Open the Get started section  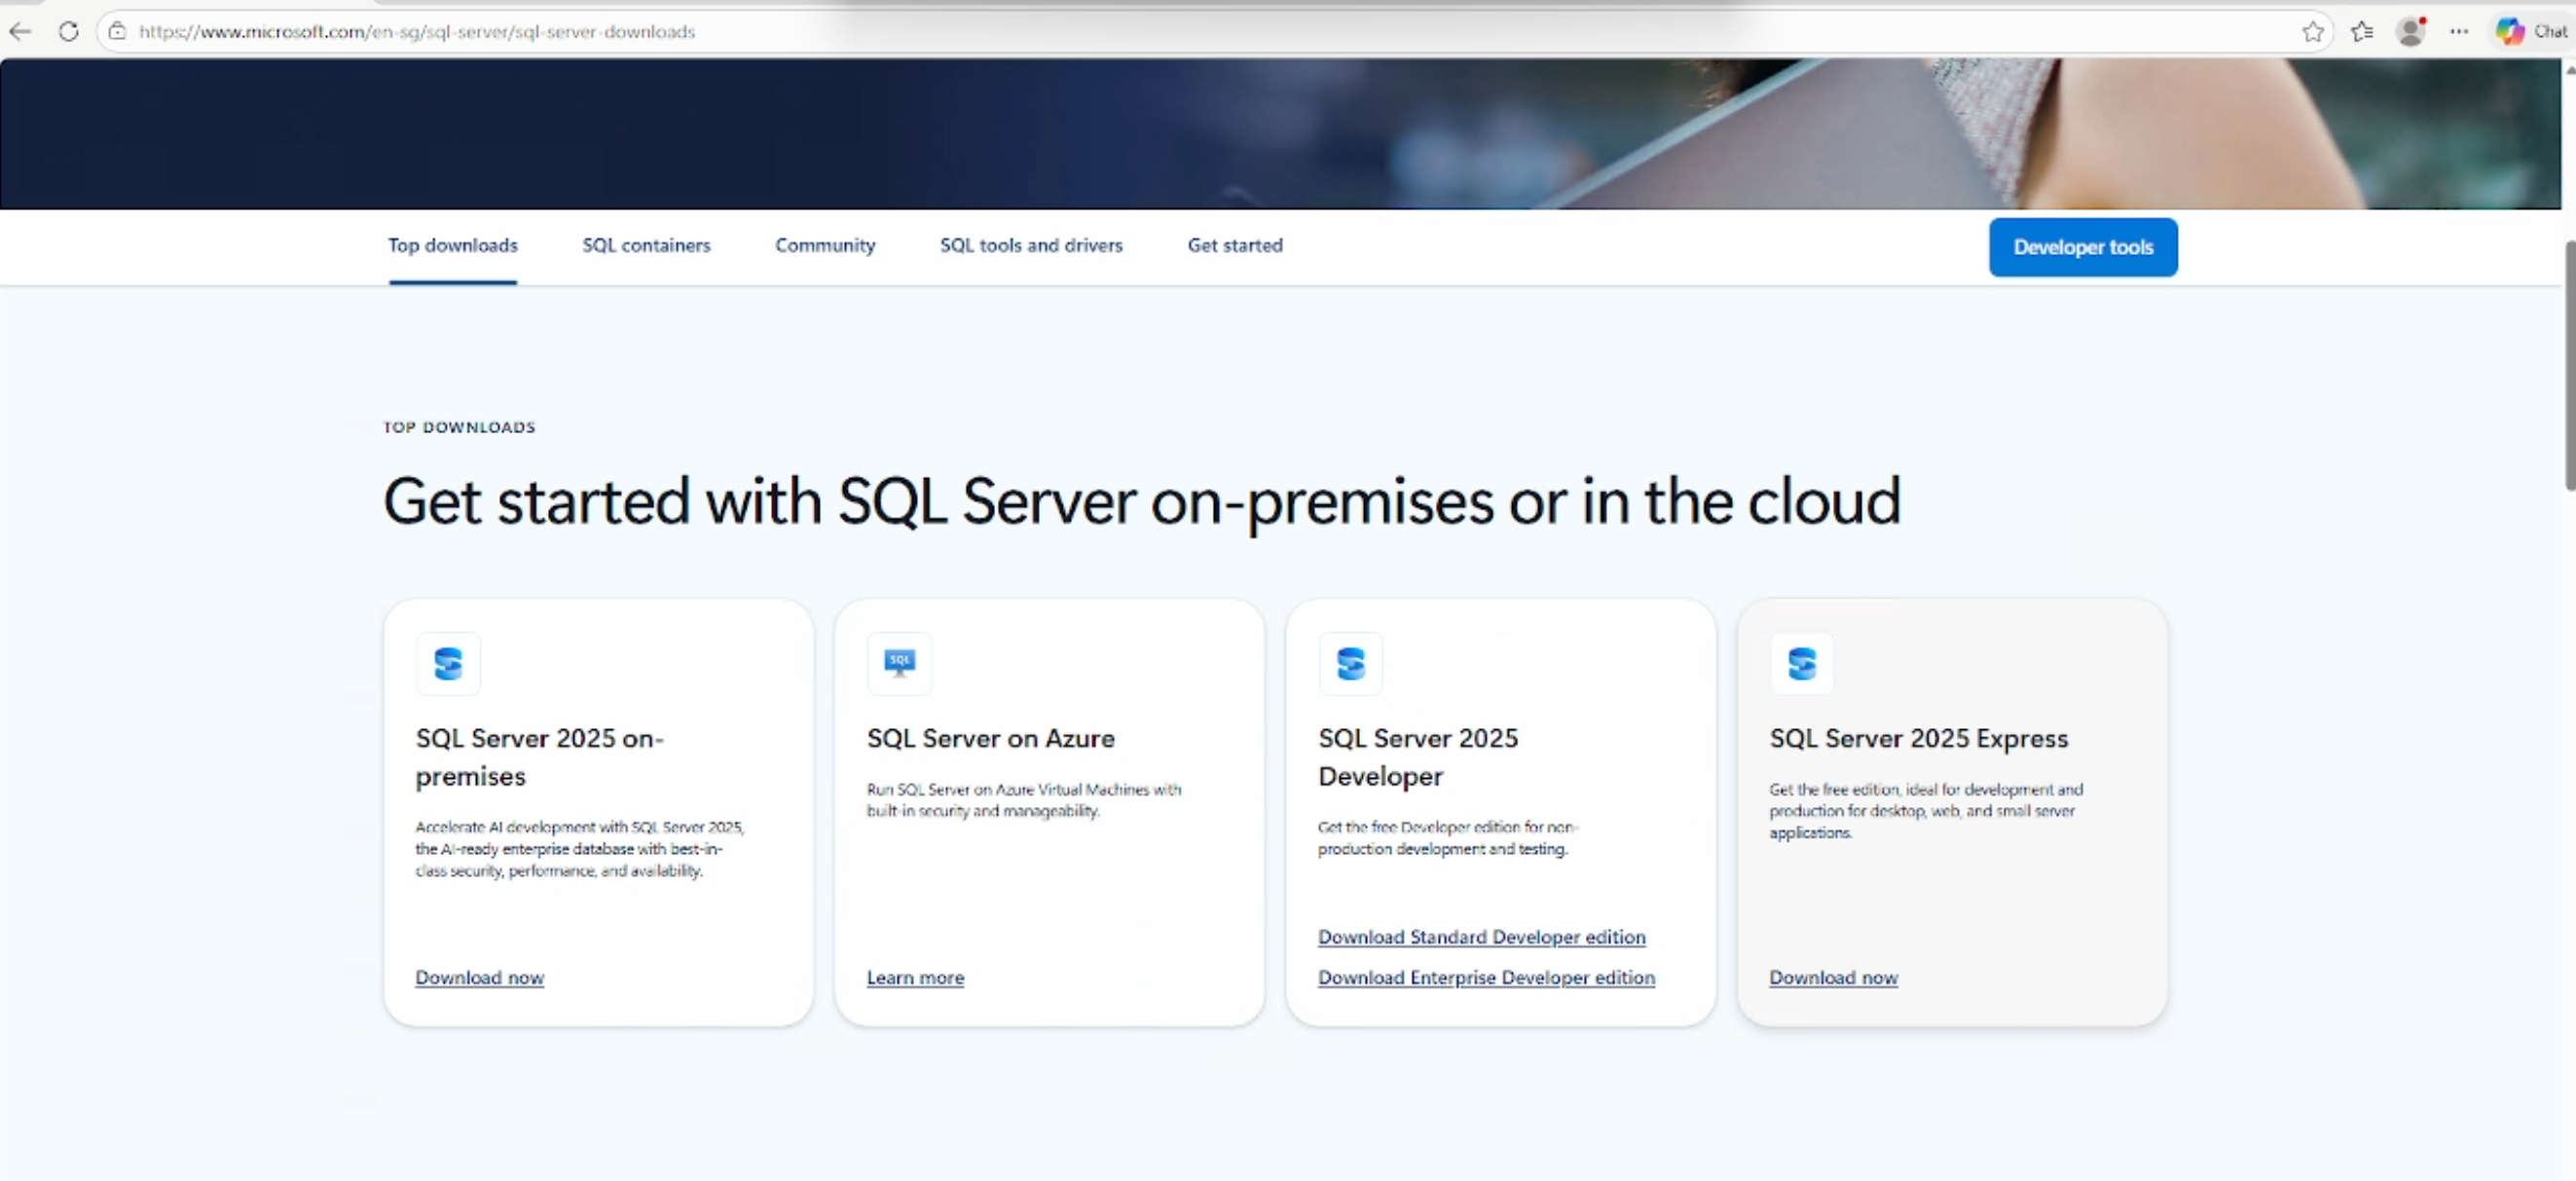click(1234, 245)
